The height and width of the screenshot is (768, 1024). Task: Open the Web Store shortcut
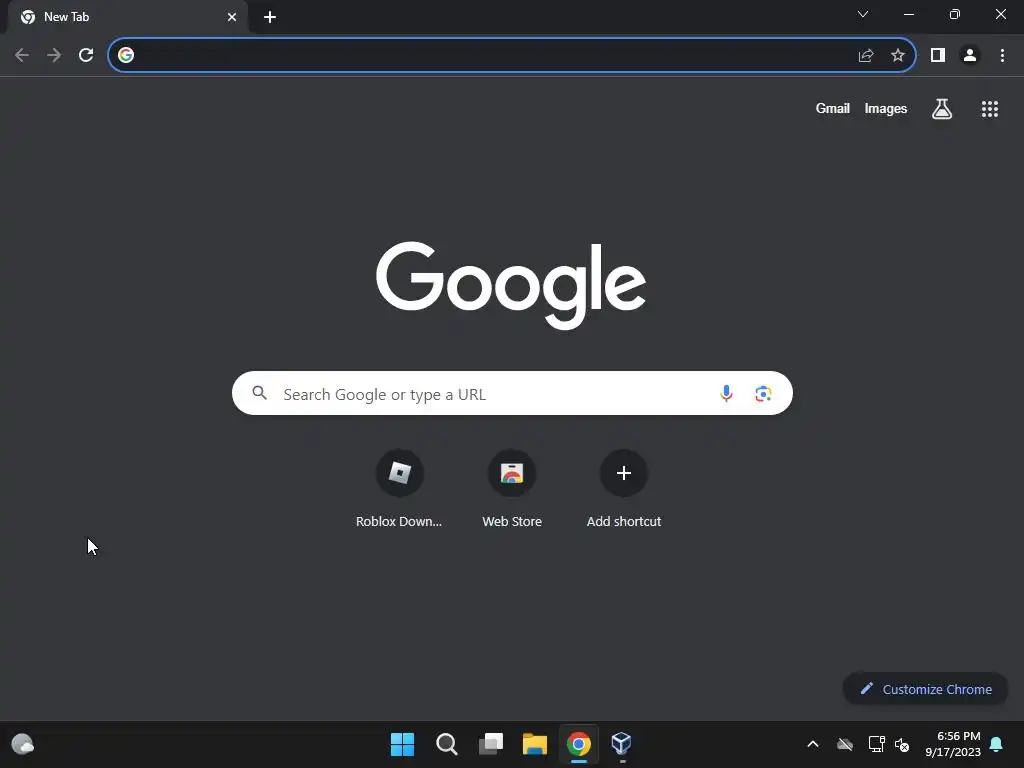click(512, 488)
